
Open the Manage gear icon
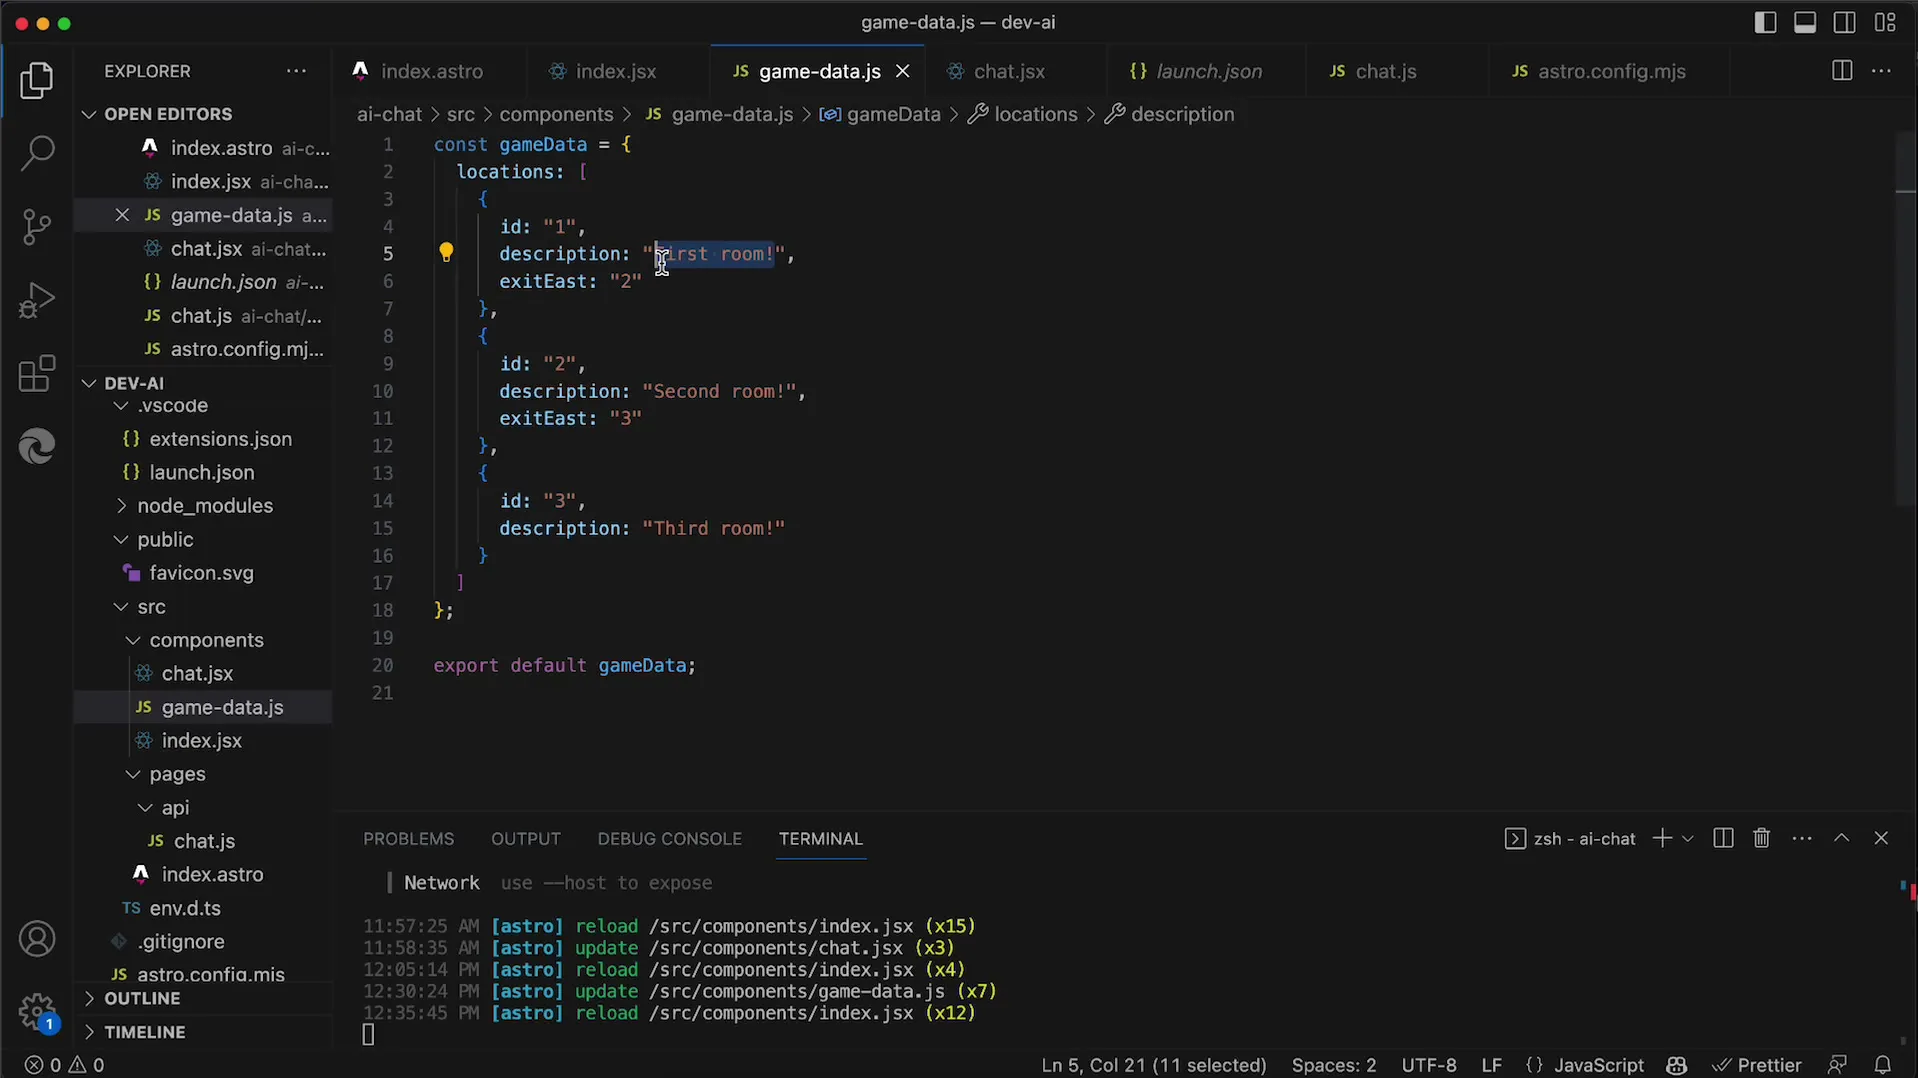coord(37,1011)
